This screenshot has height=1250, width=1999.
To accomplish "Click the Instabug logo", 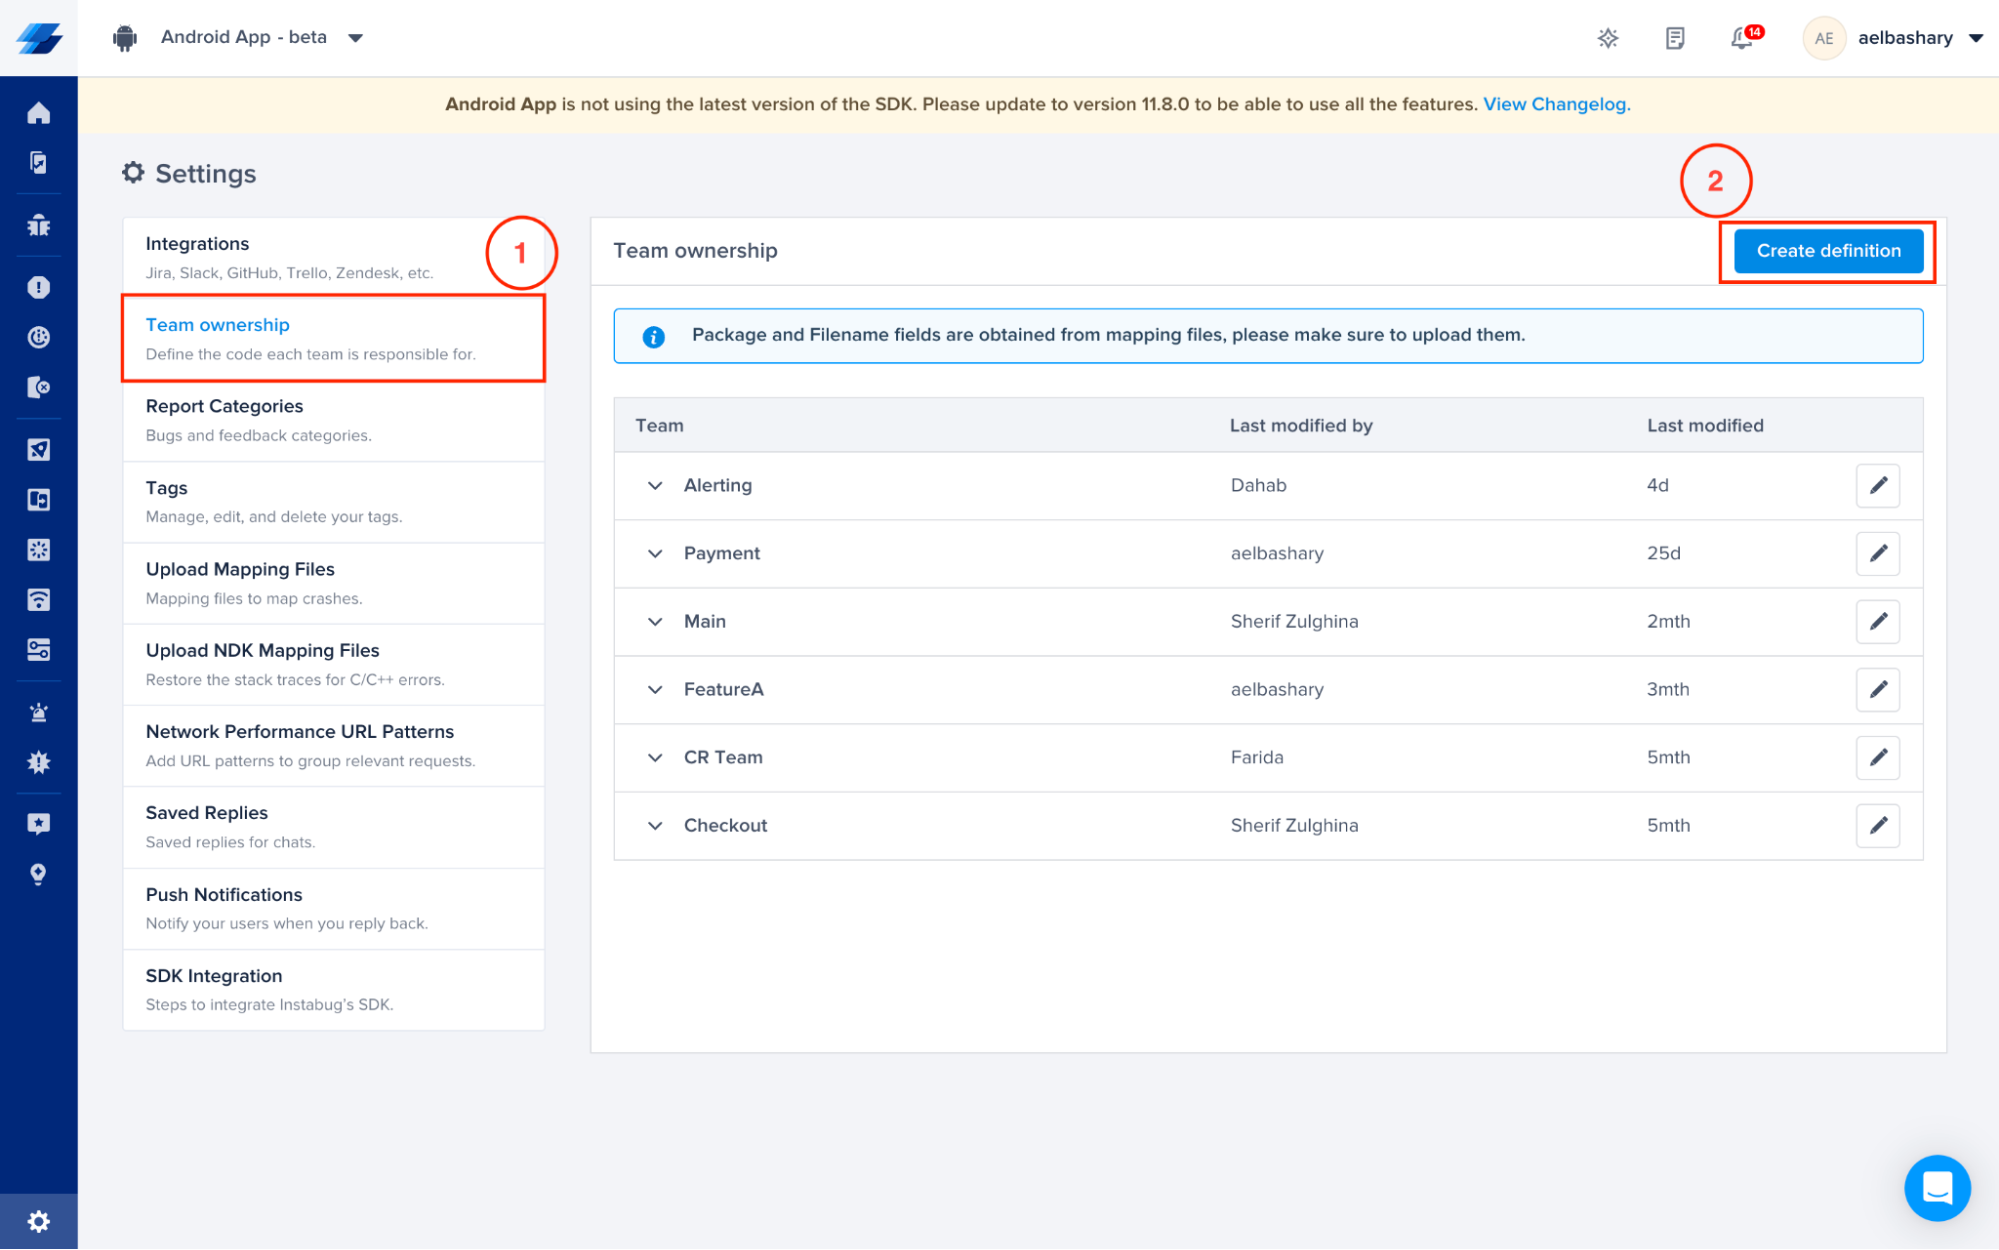I will (39, 38).
